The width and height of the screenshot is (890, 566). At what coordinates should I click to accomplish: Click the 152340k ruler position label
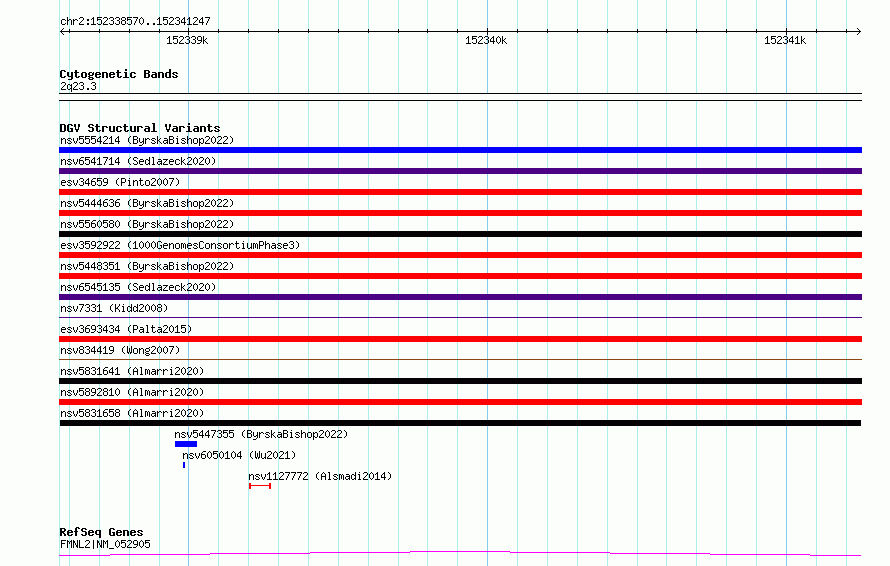click(x=486, y=40)
